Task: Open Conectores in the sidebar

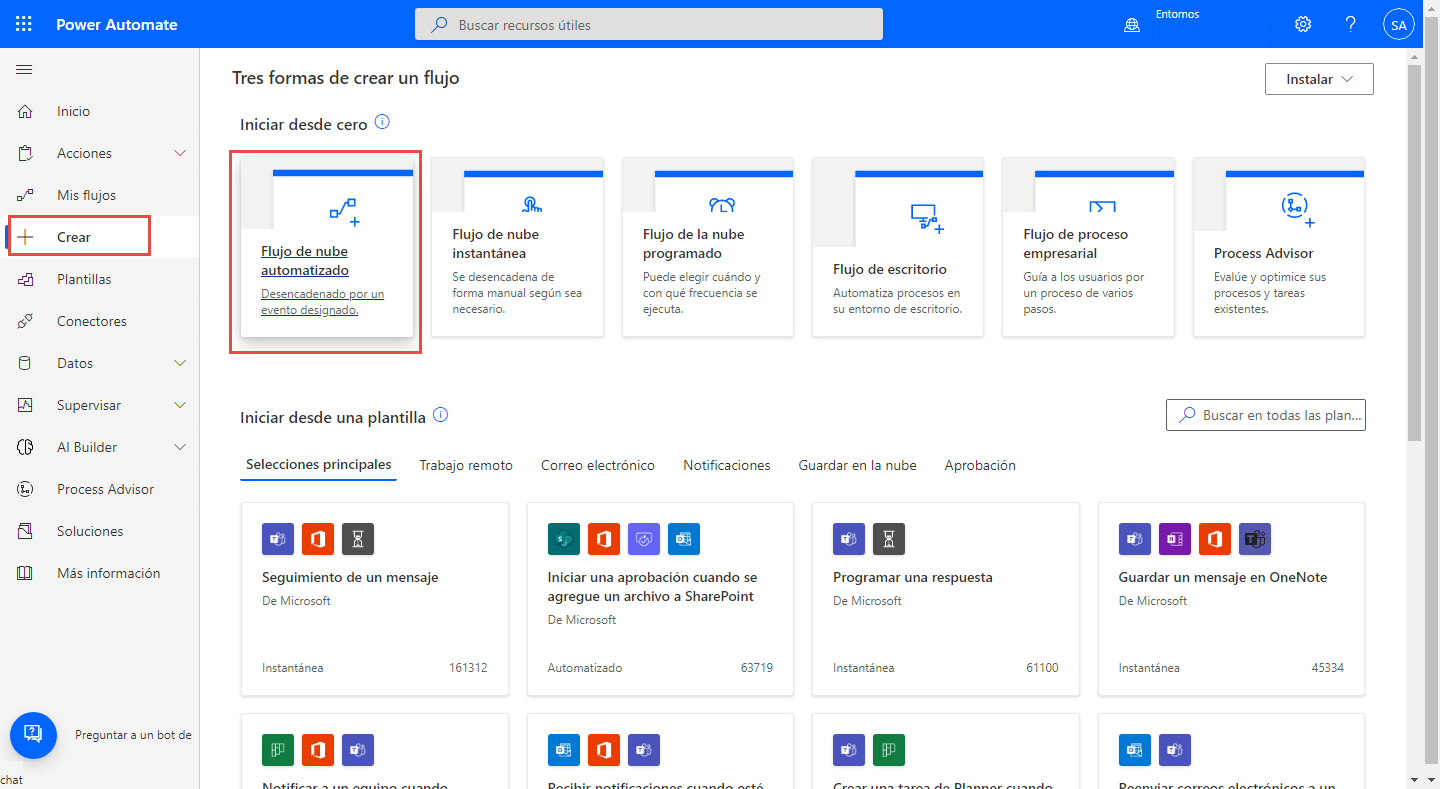Action: 100,321
